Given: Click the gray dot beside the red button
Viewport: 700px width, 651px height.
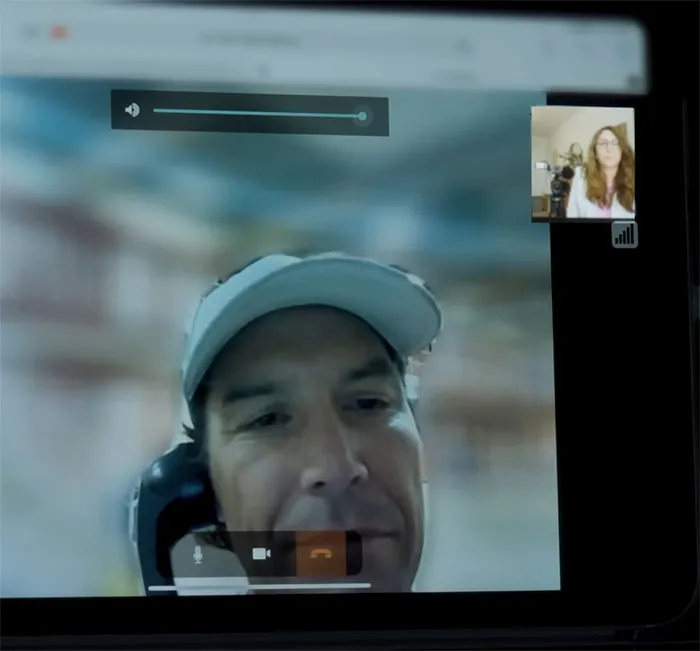Looking at the screenshot, I should tap(32, 32).
